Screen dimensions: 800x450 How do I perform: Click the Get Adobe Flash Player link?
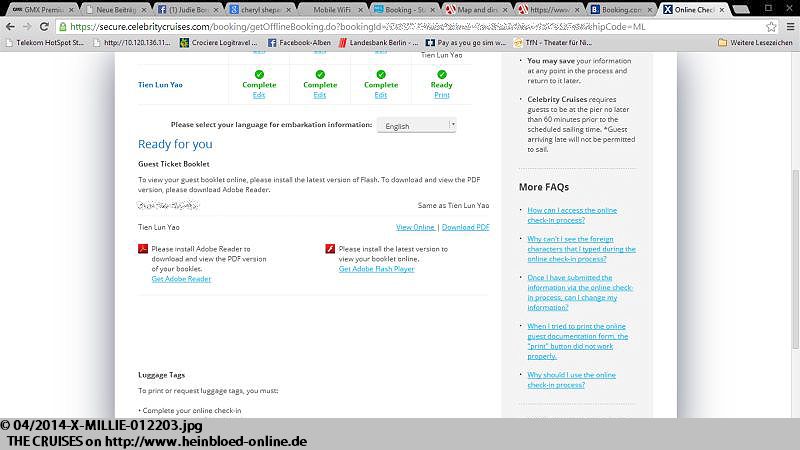pyautogui.click(x=377, y=269)
